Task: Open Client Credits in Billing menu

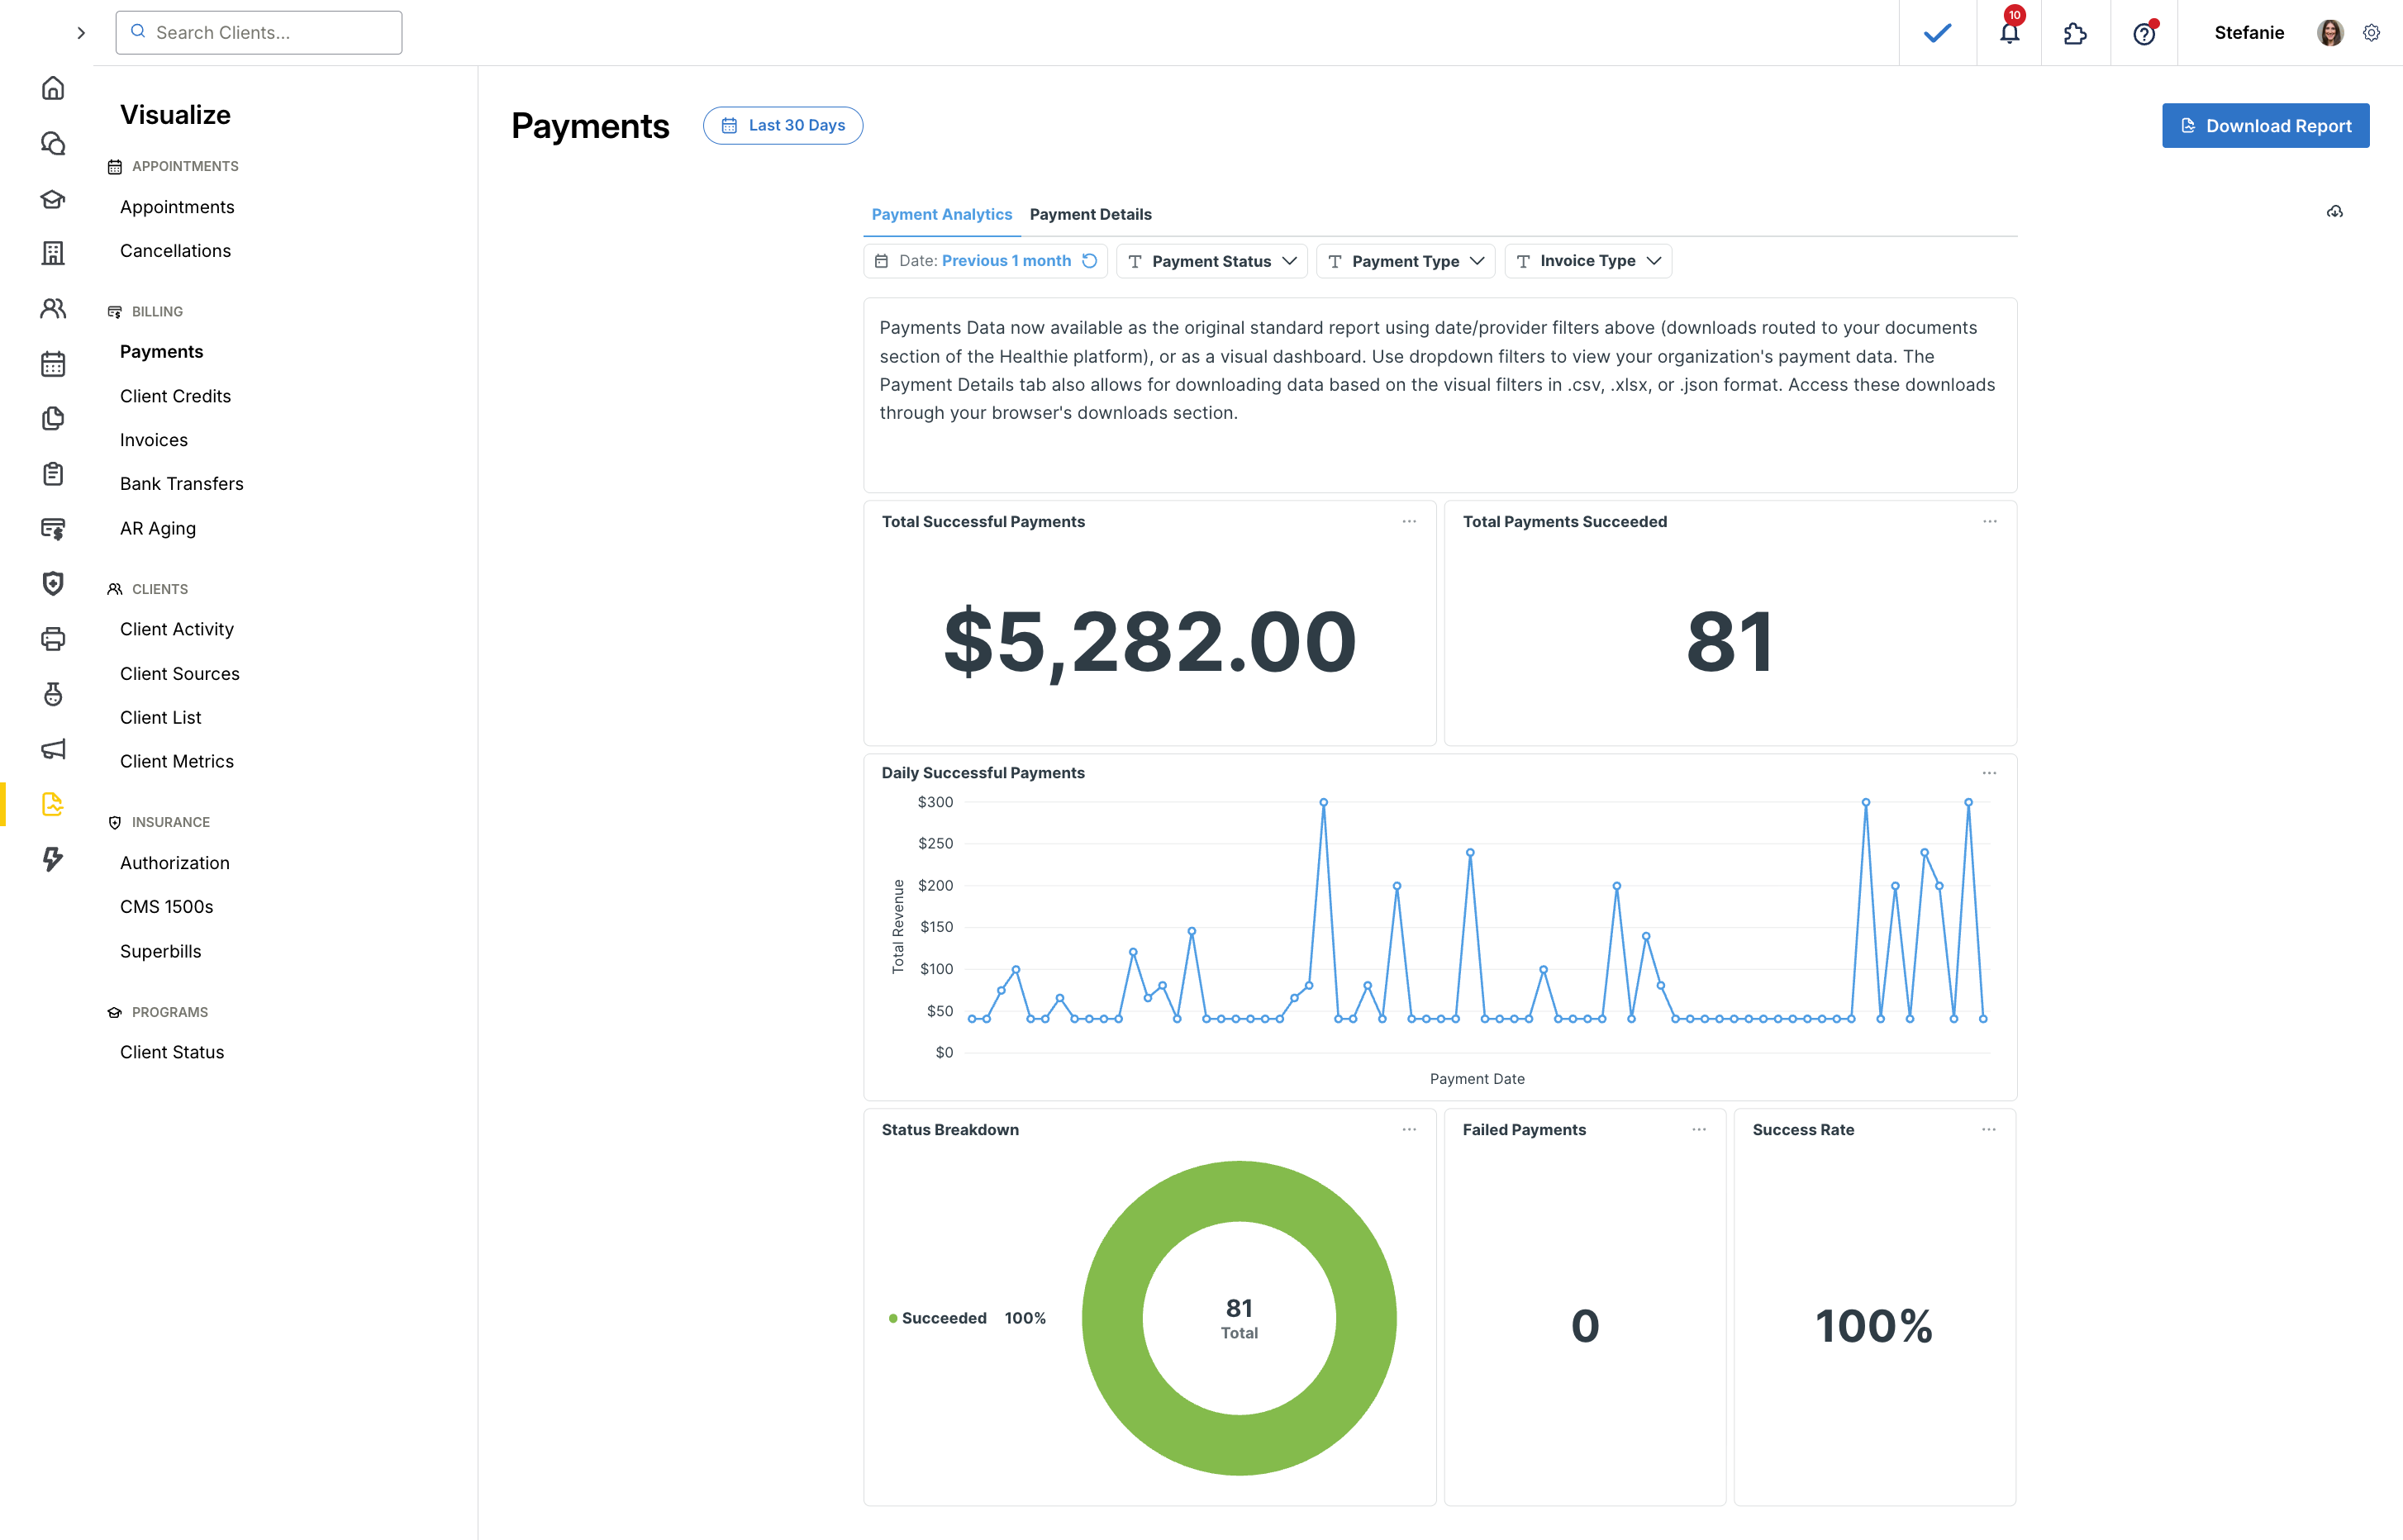Action: coord(175,396)
